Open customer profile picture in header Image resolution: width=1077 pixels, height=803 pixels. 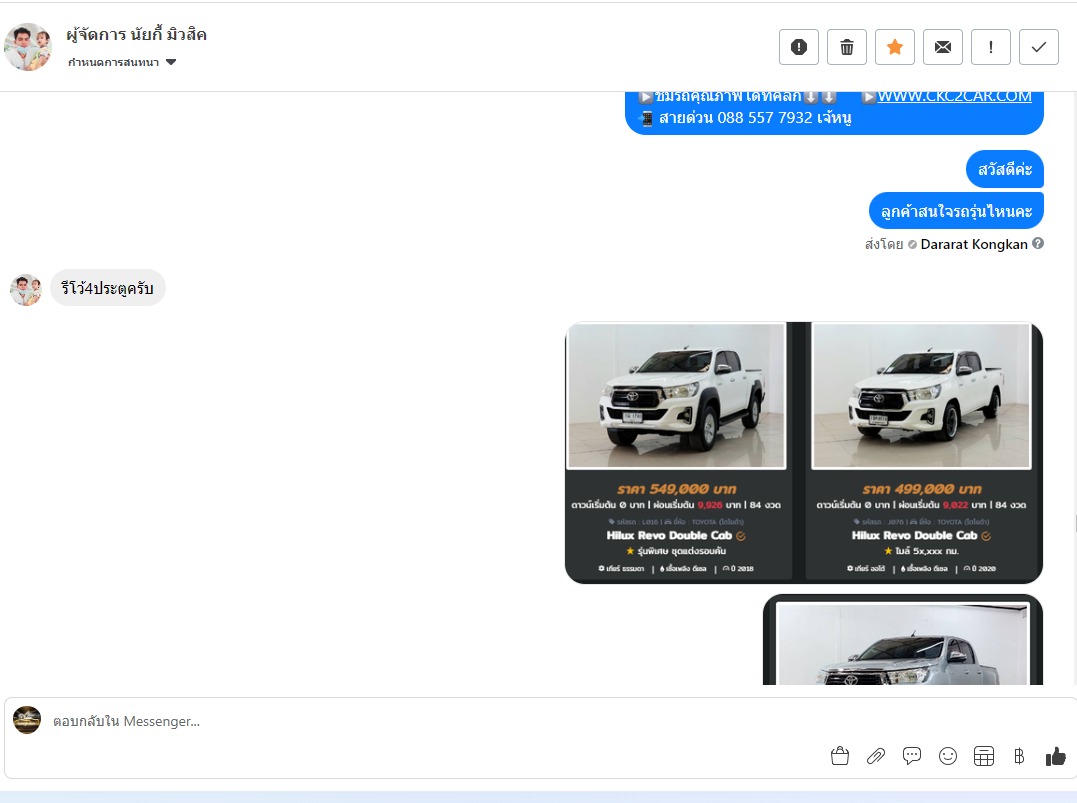28,47
